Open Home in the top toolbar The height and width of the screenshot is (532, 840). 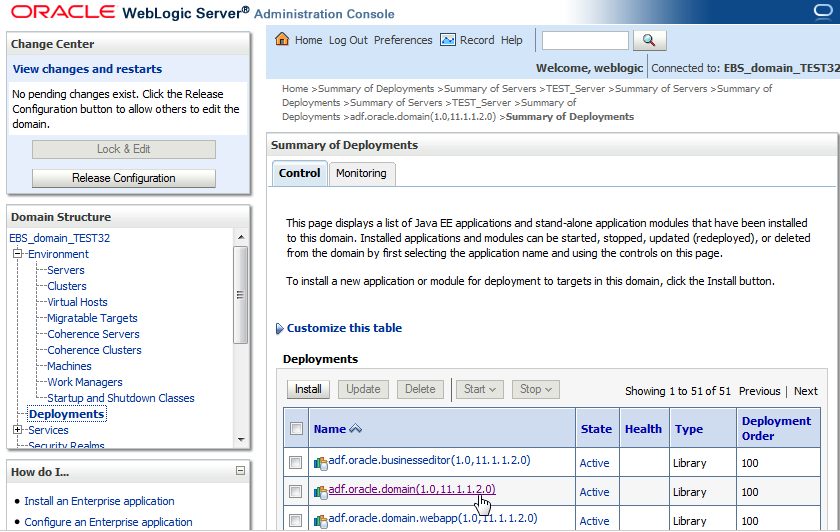(308, 40)
